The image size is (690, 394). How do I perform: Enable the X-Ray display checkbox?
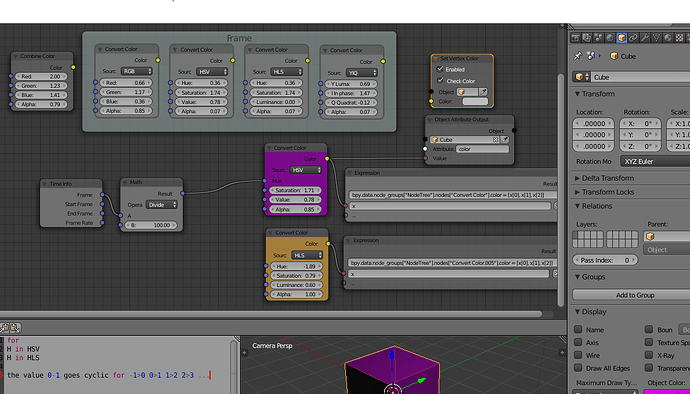pyautogui.click(x=649, y=355)
